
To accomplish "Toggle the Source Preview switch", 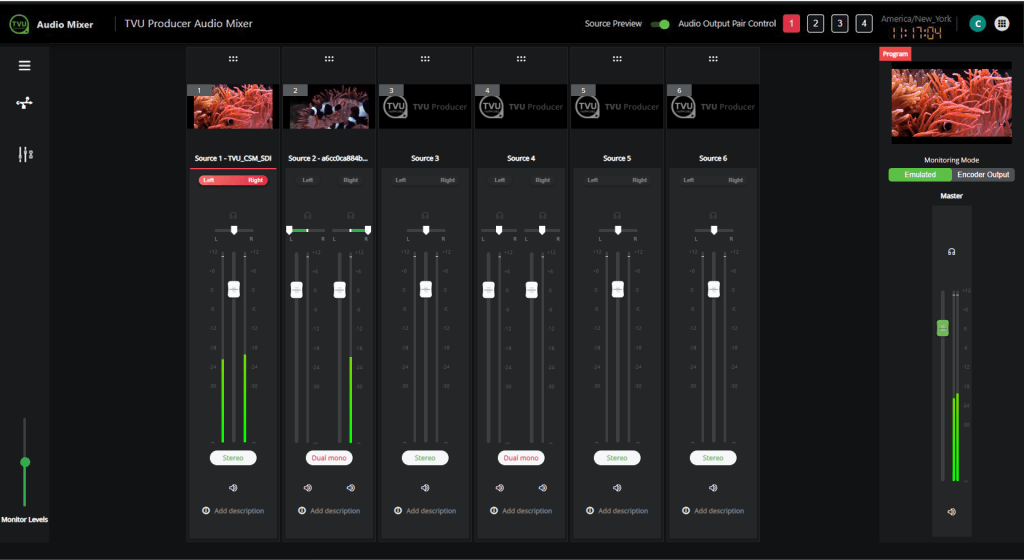I will tap(660, 24).
